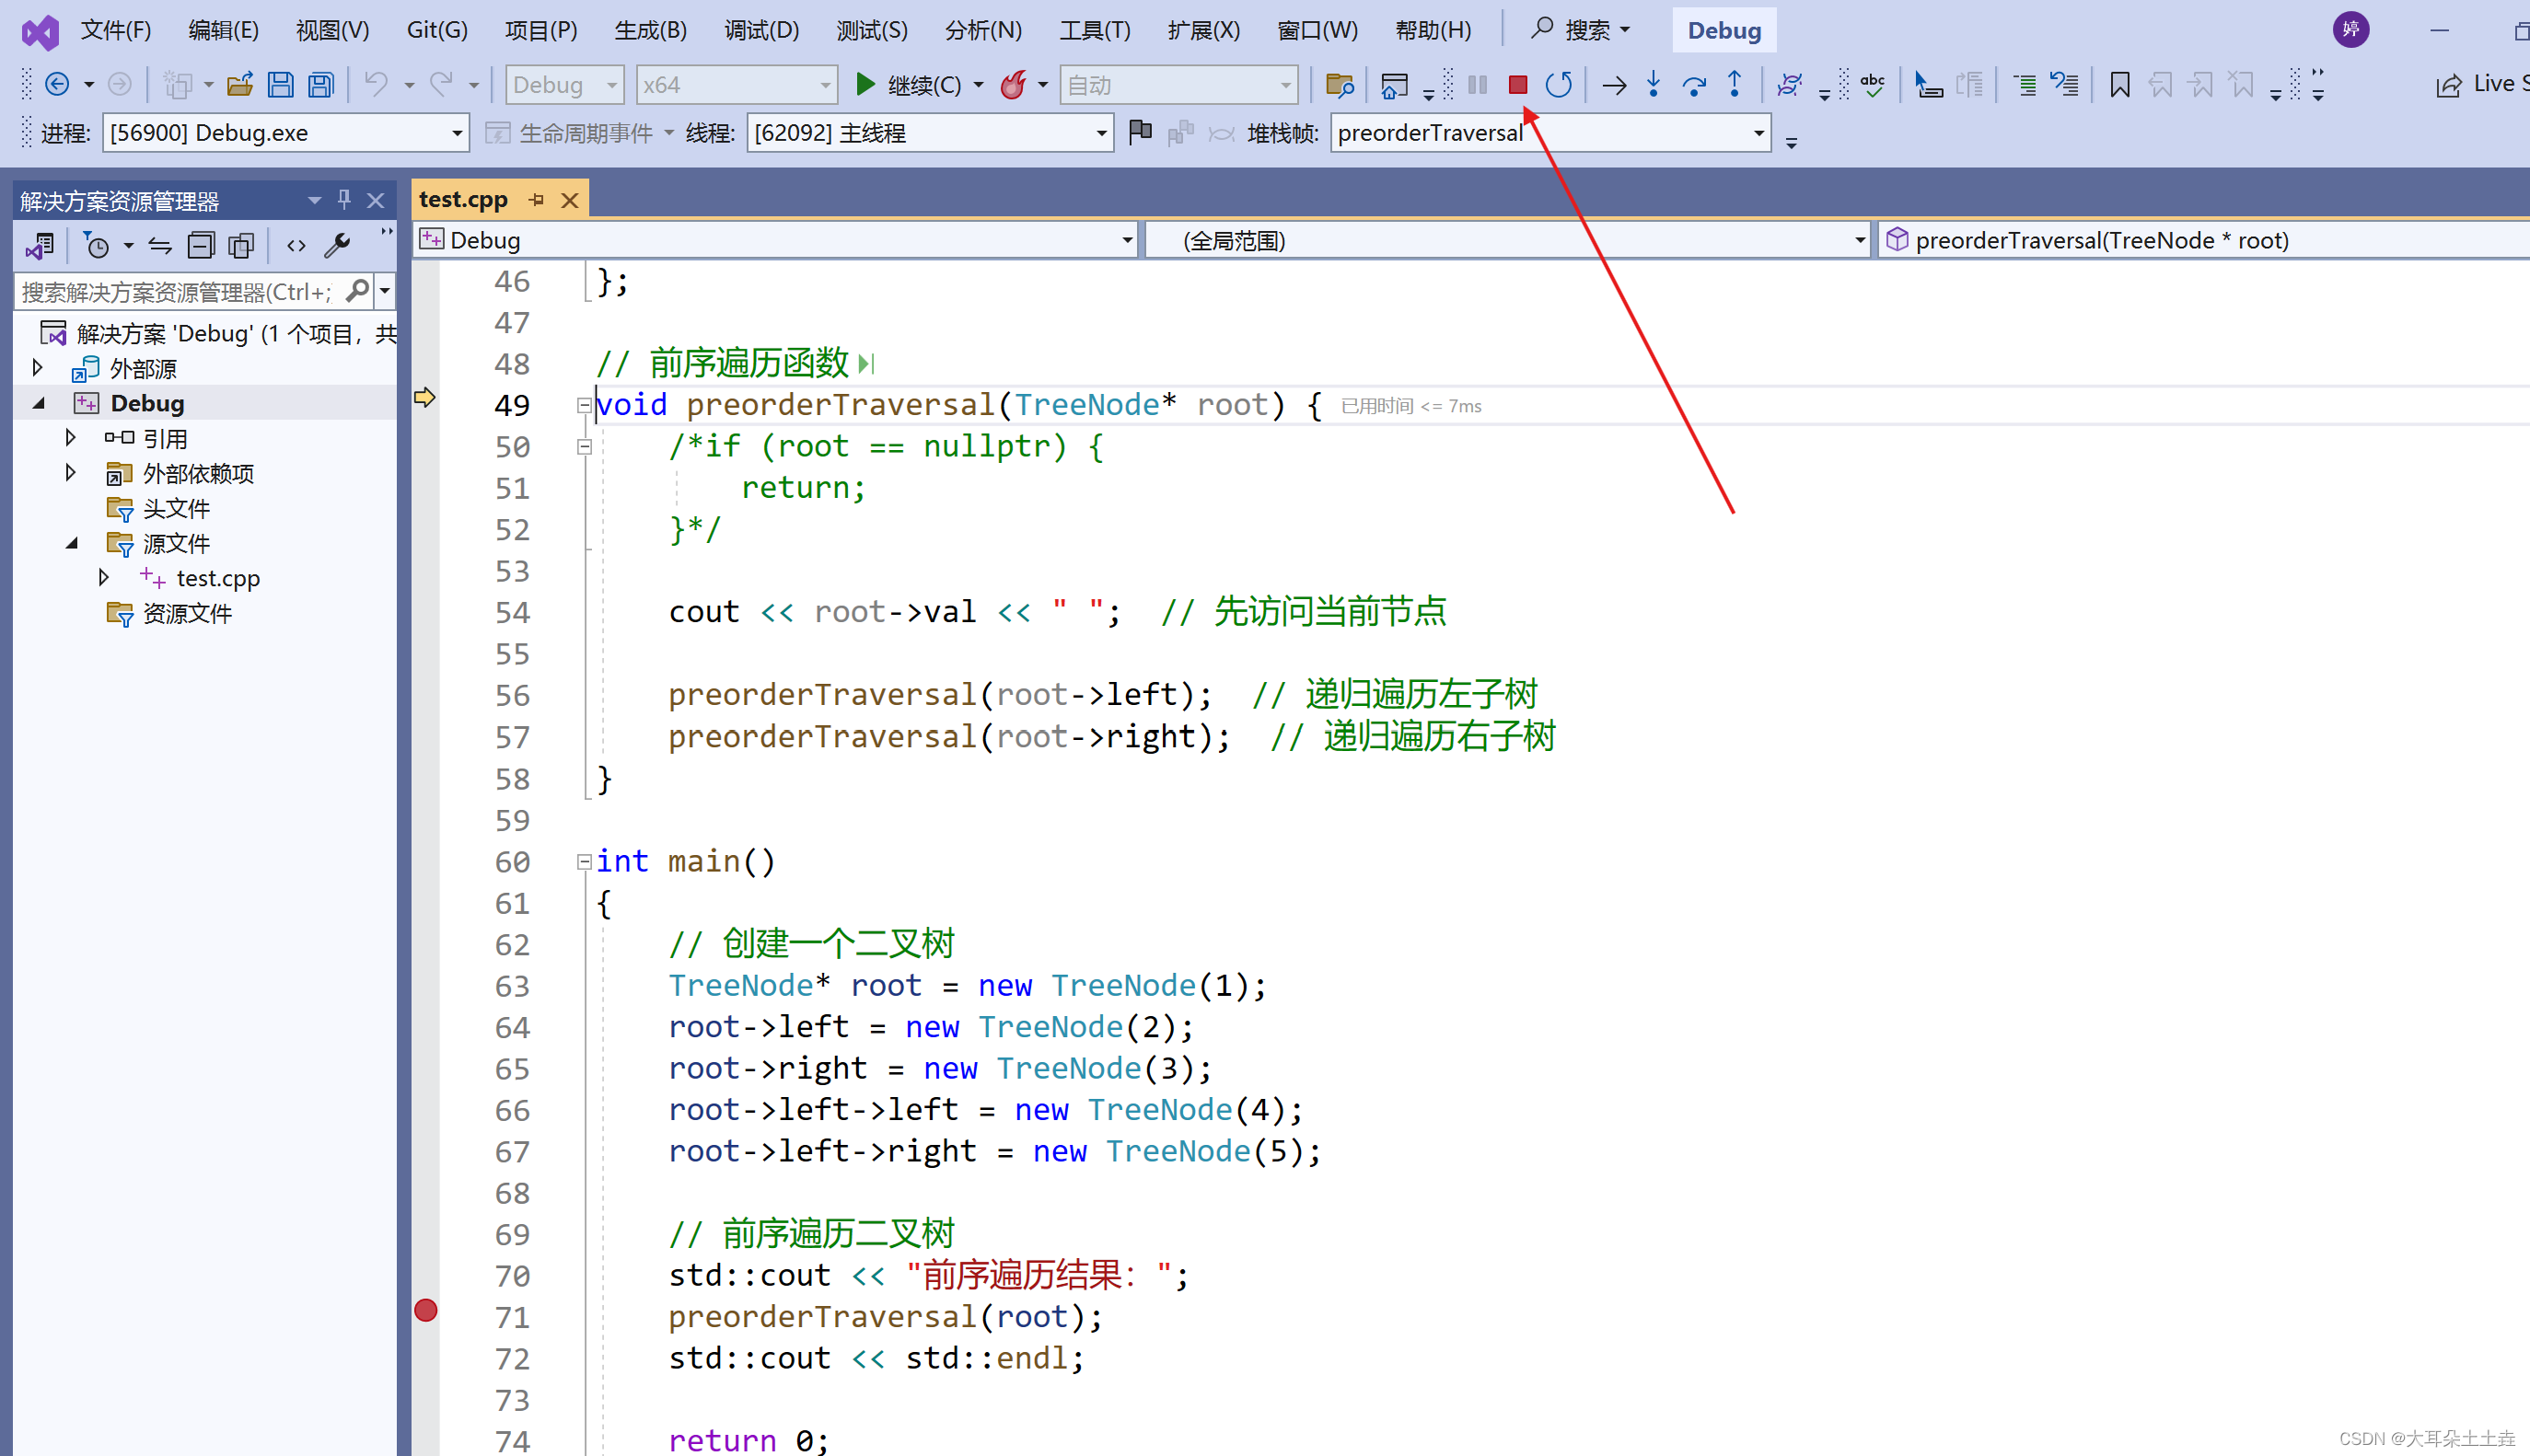This screenshot has width=2530, height=1456.
Task: Click the Step Into icon
Action: point(1654,85)
